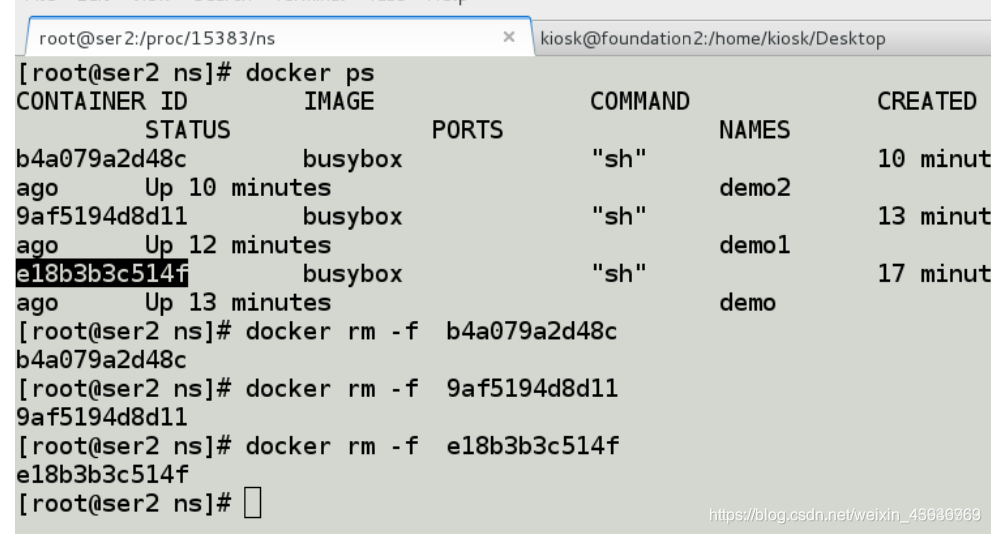Click command docker rm -f 9af5194d8d11
Image resolution: width=991 pixels, height=534 pixels.
coord(432,389)
